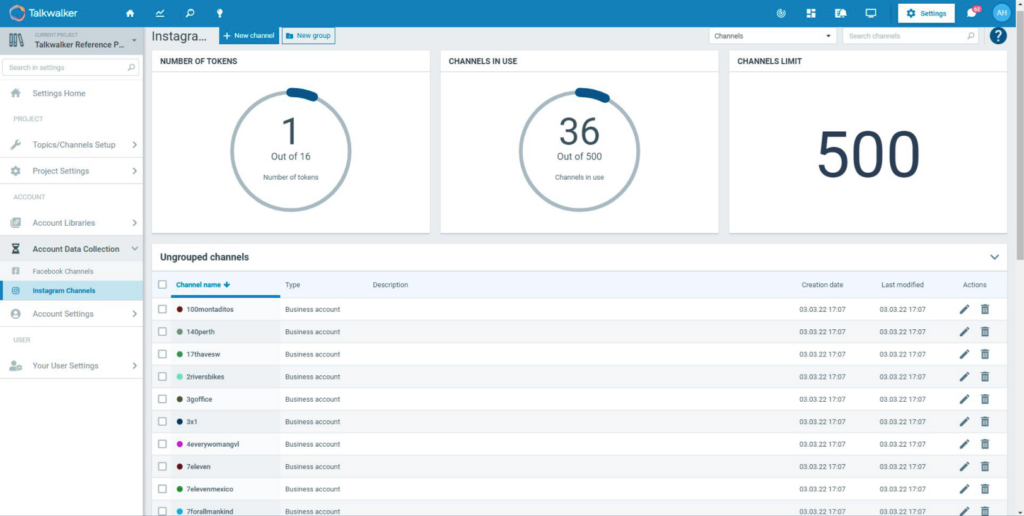The image size is (1024, 516).
Task: Open the search magnifier icon in top bar
Action: pyautogui.click(x=189, y=13)
